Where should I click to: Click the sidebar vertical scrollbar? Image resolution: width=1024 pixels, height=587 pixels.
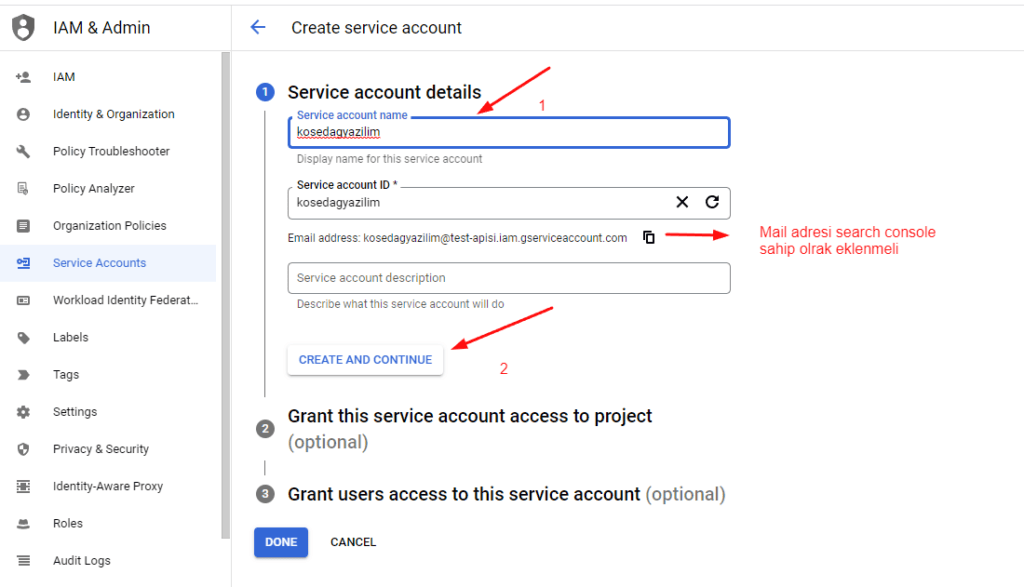pos(225,295)
